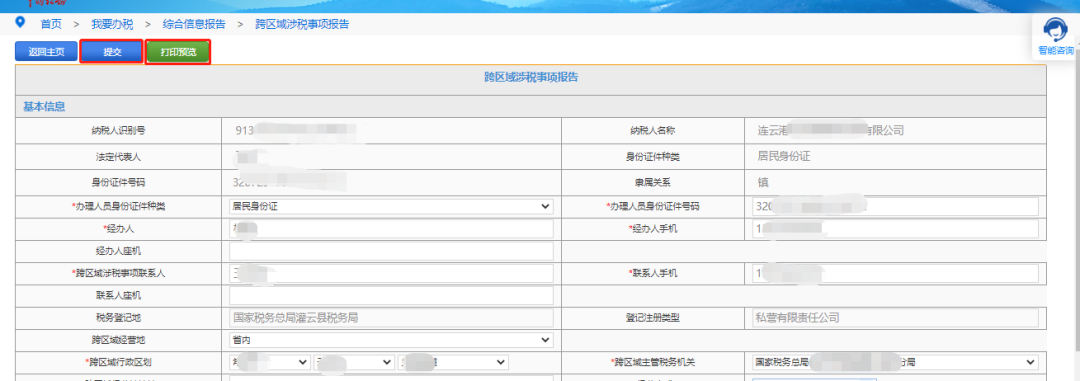The width and height of the screenshot is (1080, 381).
Task: Click the 打印预览 button
Action: (178, 52)
